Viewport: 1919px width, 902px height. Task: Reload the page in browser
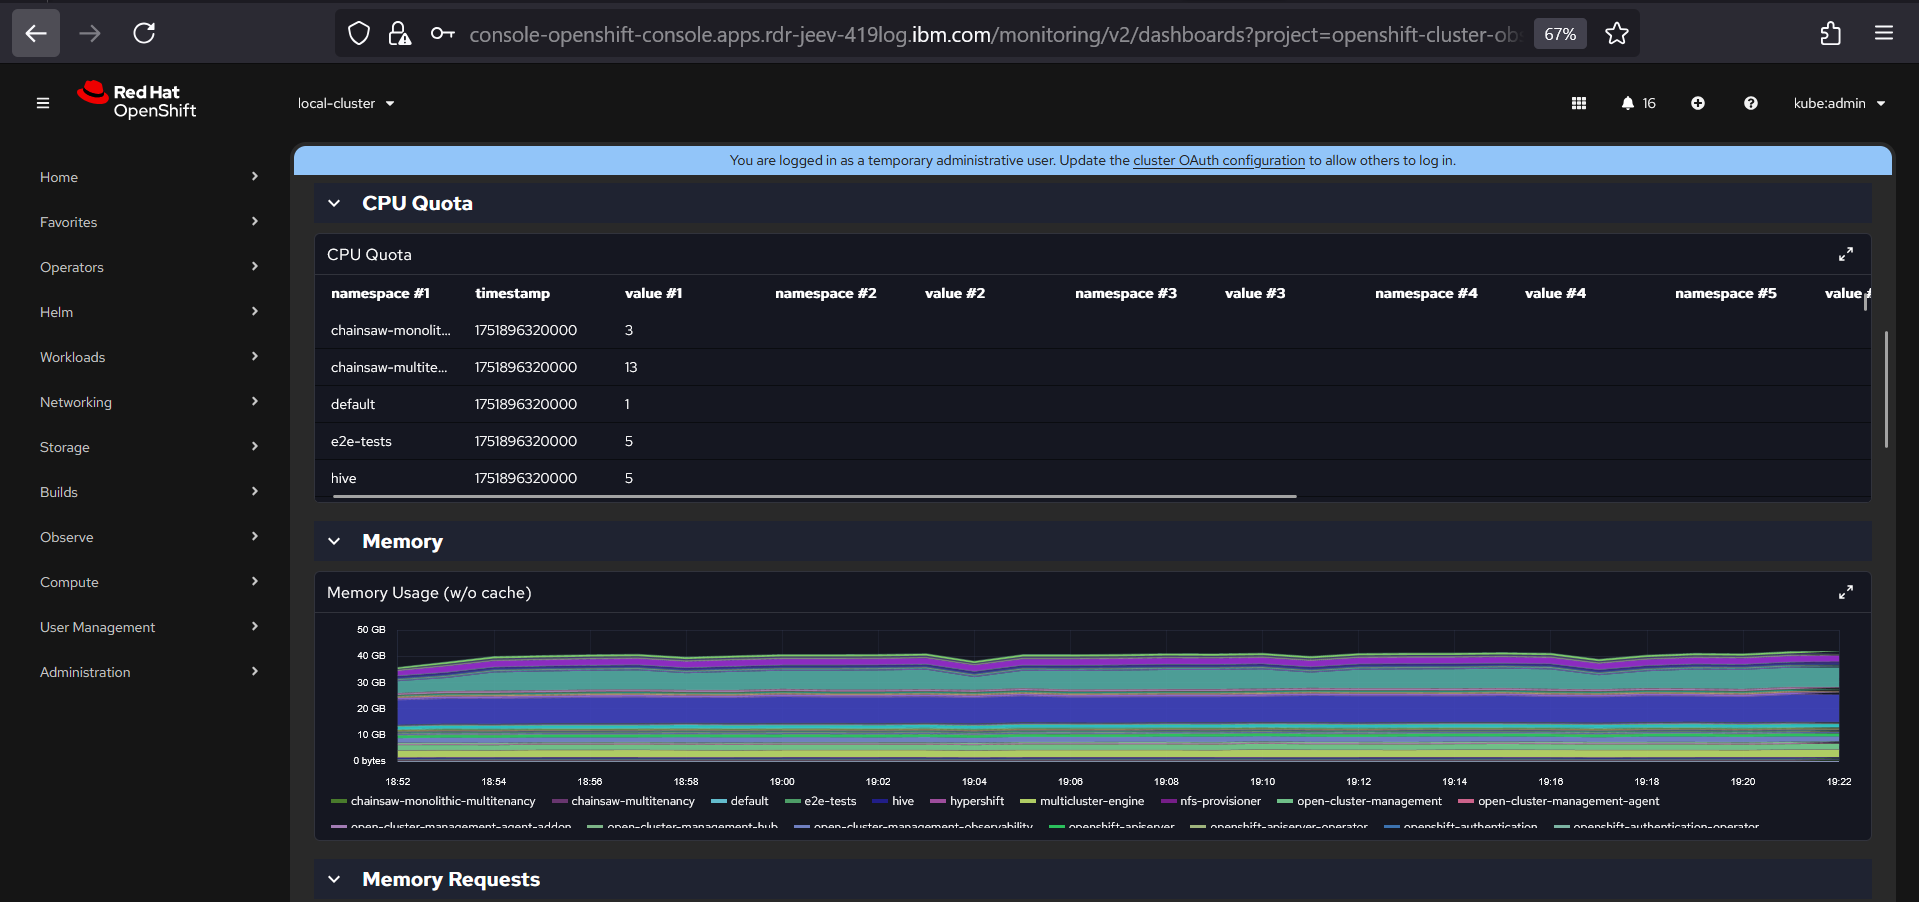pyautogui.click(x=144, y=34)
